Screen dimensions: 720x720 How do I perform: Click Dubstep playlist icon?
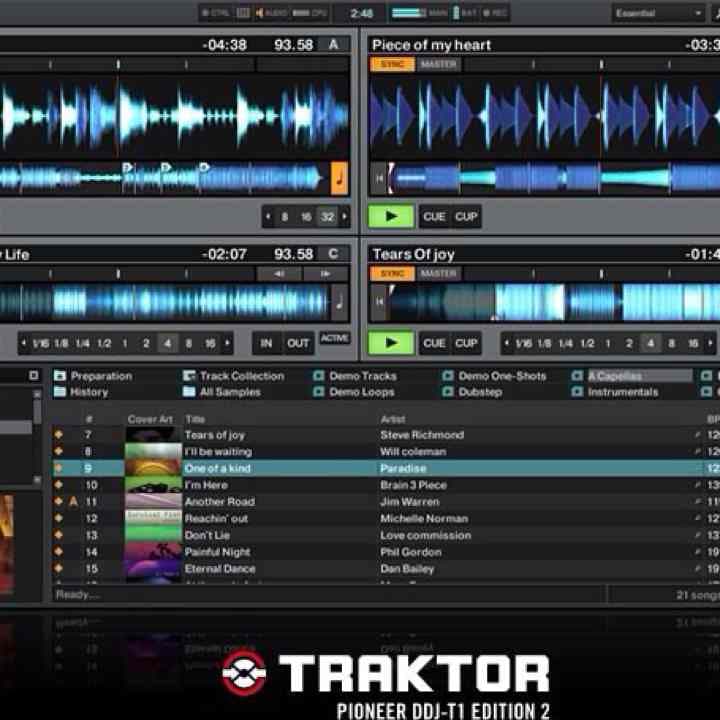click(447, 392)
